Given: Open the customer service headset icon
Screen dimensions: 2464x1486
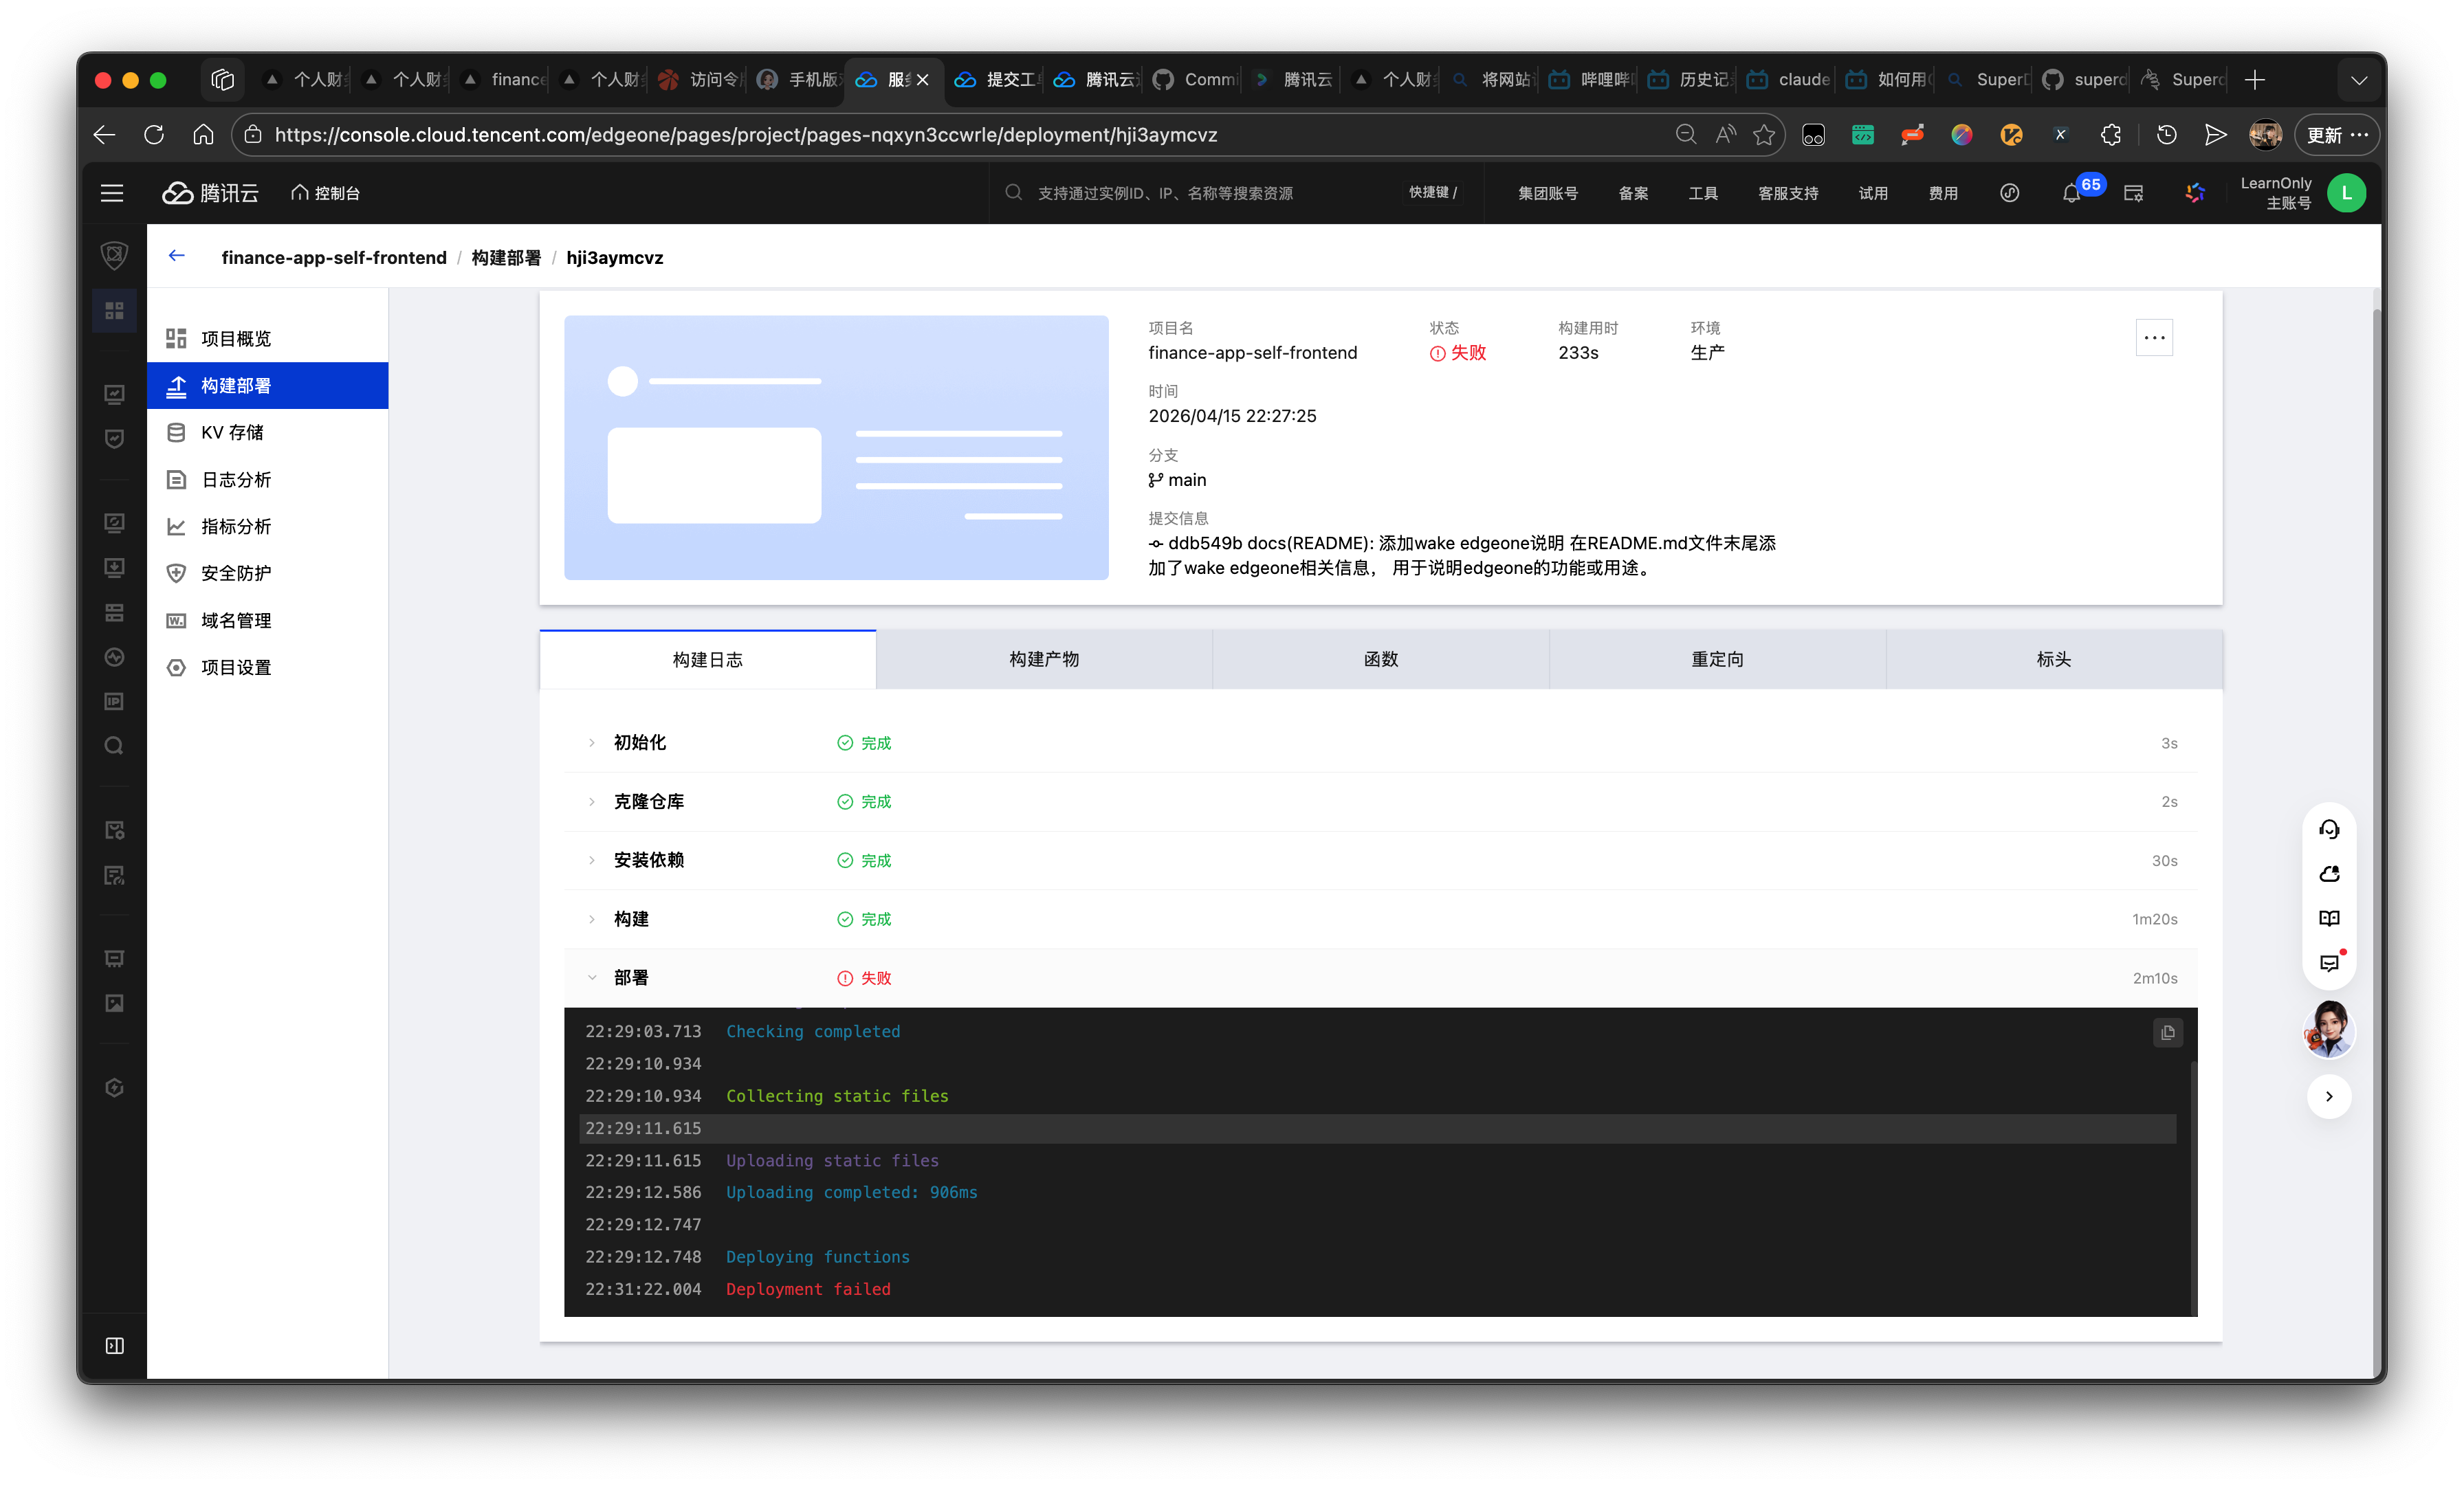Looking at the screenshot, I should tap(2329, 829).
